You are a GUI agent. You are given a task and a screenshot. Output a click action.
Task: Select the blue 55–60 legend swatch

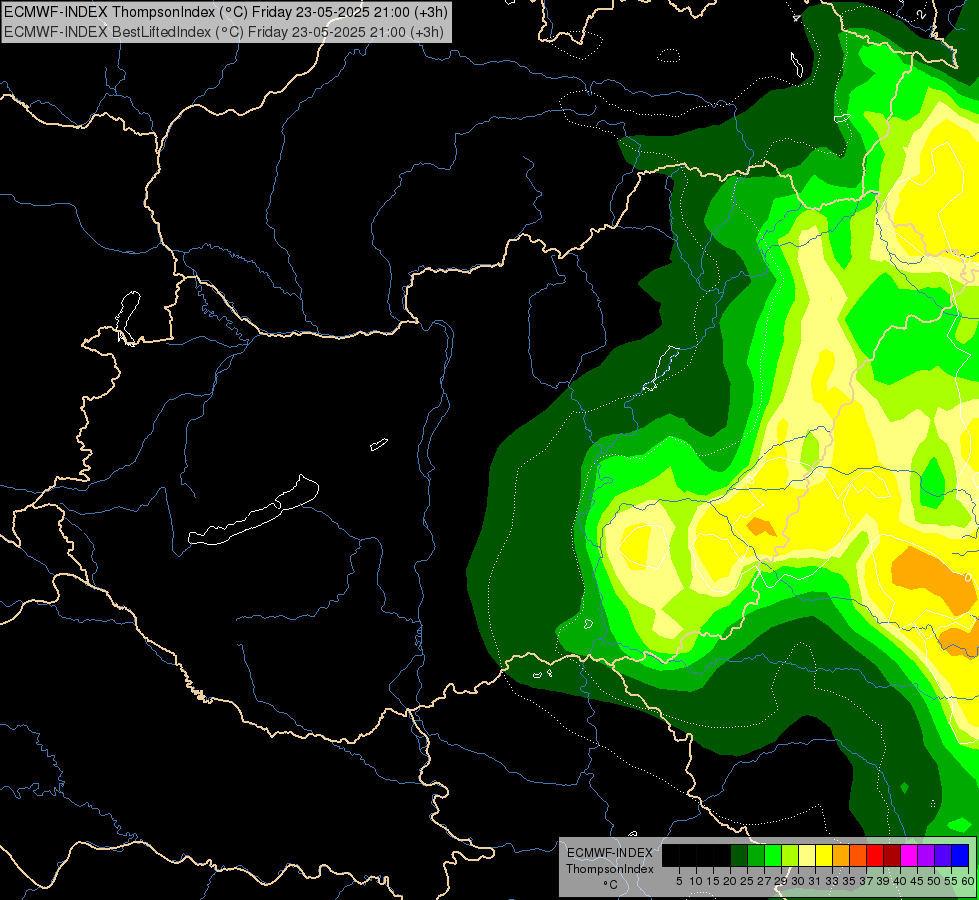(x=960, y=855)
